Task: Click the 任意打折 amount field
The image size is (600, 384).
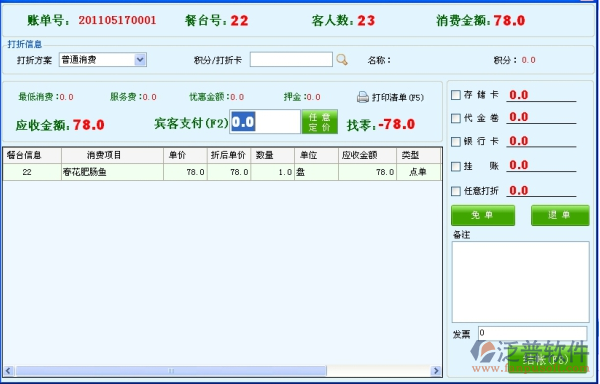Action: click(541, 190)
